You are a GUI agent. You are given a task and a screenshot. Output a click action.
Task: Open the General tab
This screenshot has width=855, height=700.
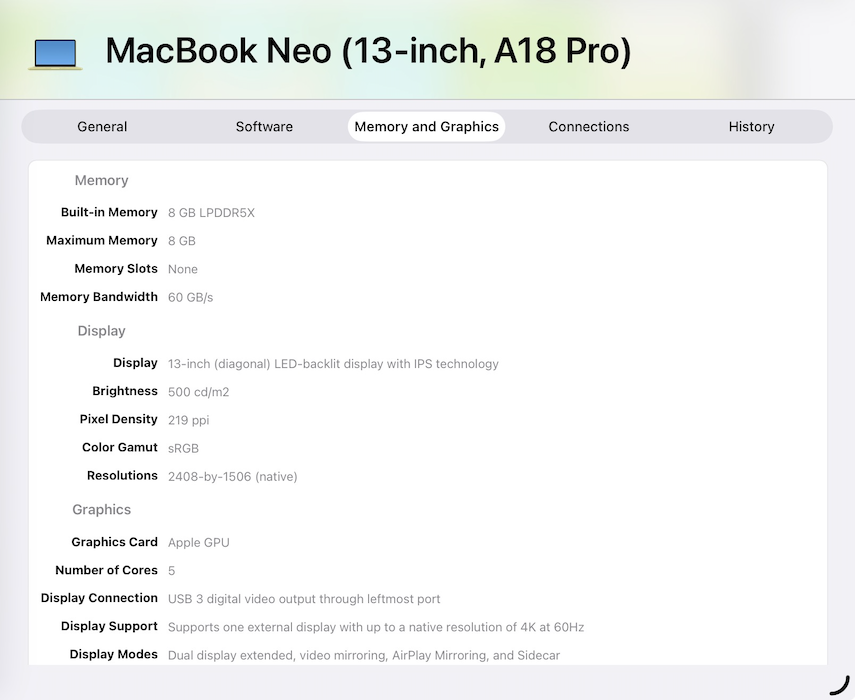pyautogui.click(x=102, y=126)
